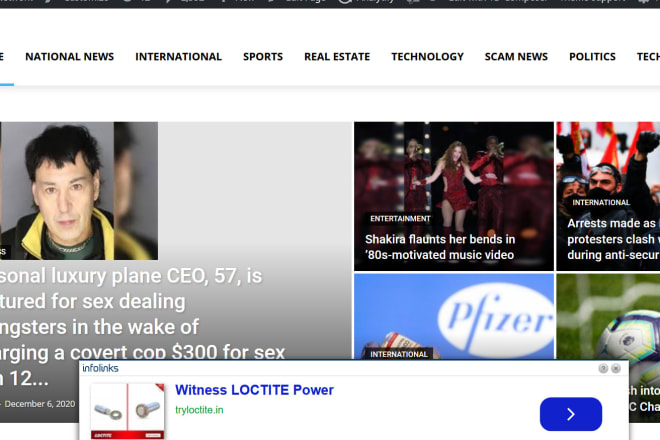The height and width of the screenshot is (440, 660).
Task: Click the December 6, 2020 date
Action: 40,404
